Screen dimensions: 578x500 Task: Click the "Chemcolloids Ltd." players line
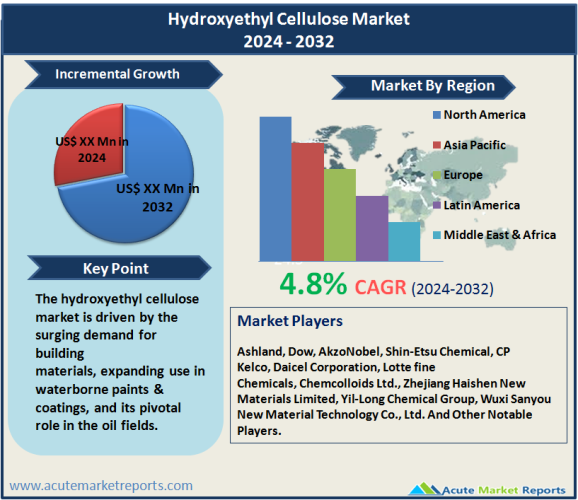click(x=381, y=383)
